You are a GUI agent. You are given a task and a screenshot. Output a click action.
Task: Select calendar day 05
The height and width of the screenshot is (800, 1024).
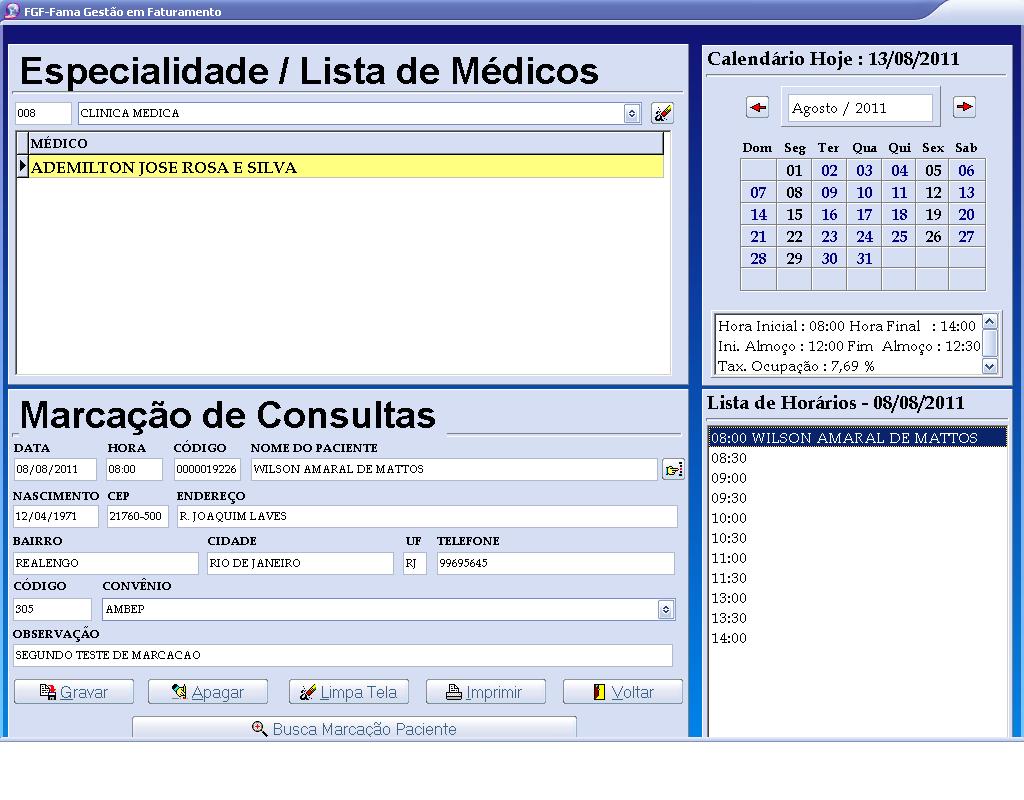pyautogui.click(x=933, y=170)
